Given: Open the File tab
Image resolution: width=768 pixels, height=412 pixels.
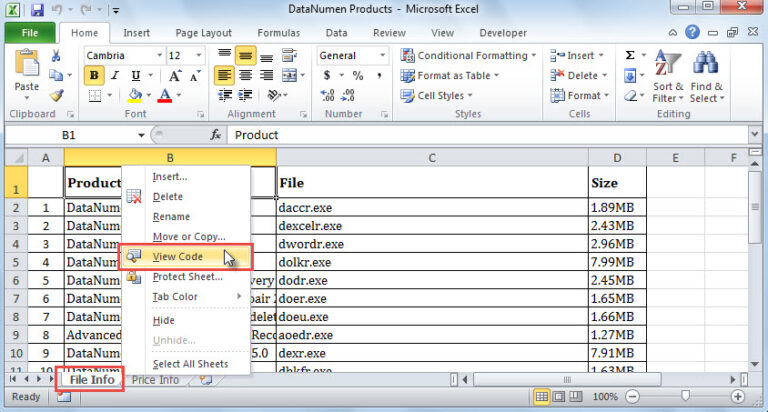Looking at the screenshot, I should (30, 33).
